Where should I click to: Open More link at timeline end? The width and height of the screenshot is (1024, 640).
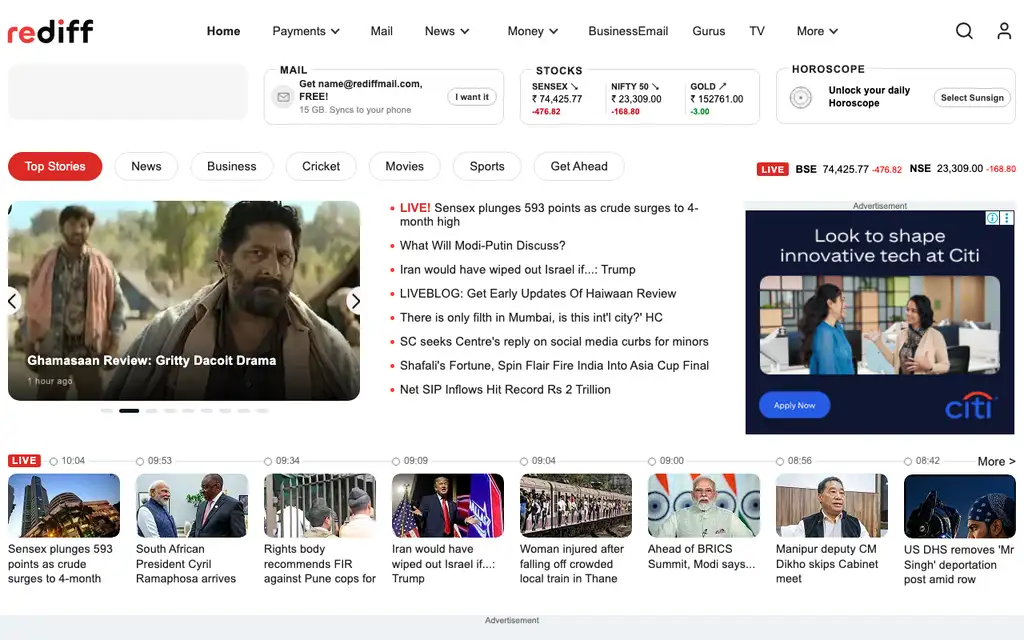click(996, 461)
